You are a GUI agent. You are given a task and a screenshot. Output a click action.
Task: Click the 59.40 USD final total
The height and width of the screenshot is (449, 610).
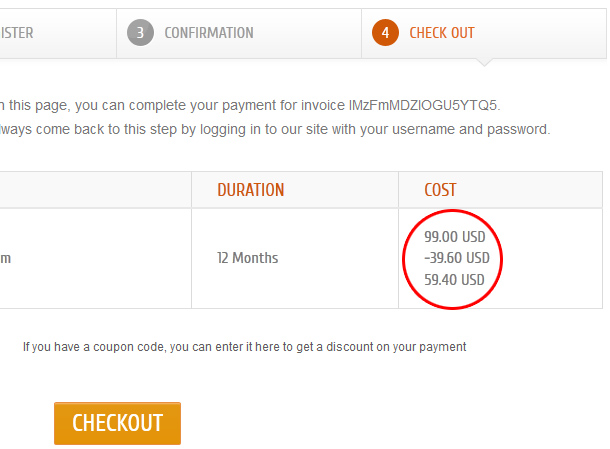454,280
